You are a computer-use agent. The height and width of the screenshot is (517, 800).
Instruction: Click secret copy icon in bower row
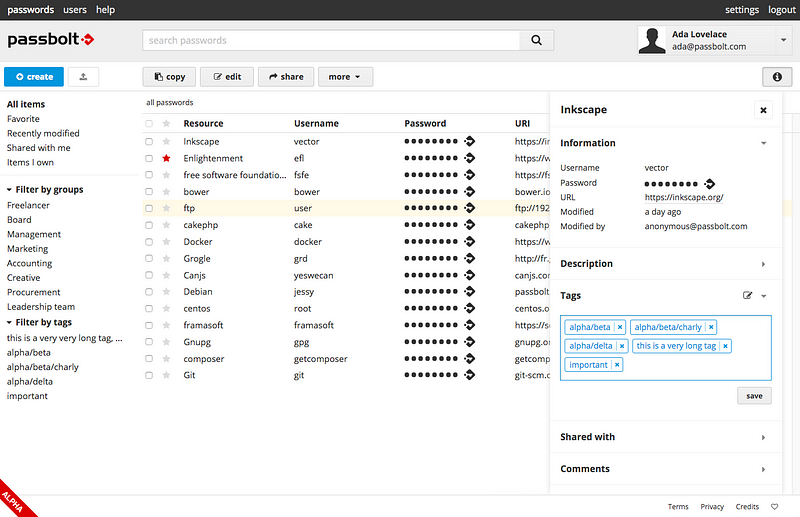point(470,191)
